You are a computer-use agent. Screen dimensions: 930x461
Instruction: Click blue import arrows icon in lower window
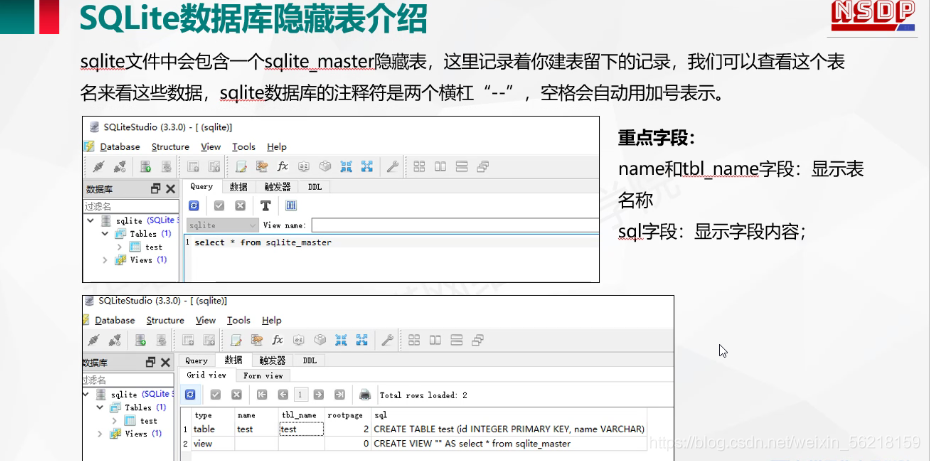(x=341, y=341)
